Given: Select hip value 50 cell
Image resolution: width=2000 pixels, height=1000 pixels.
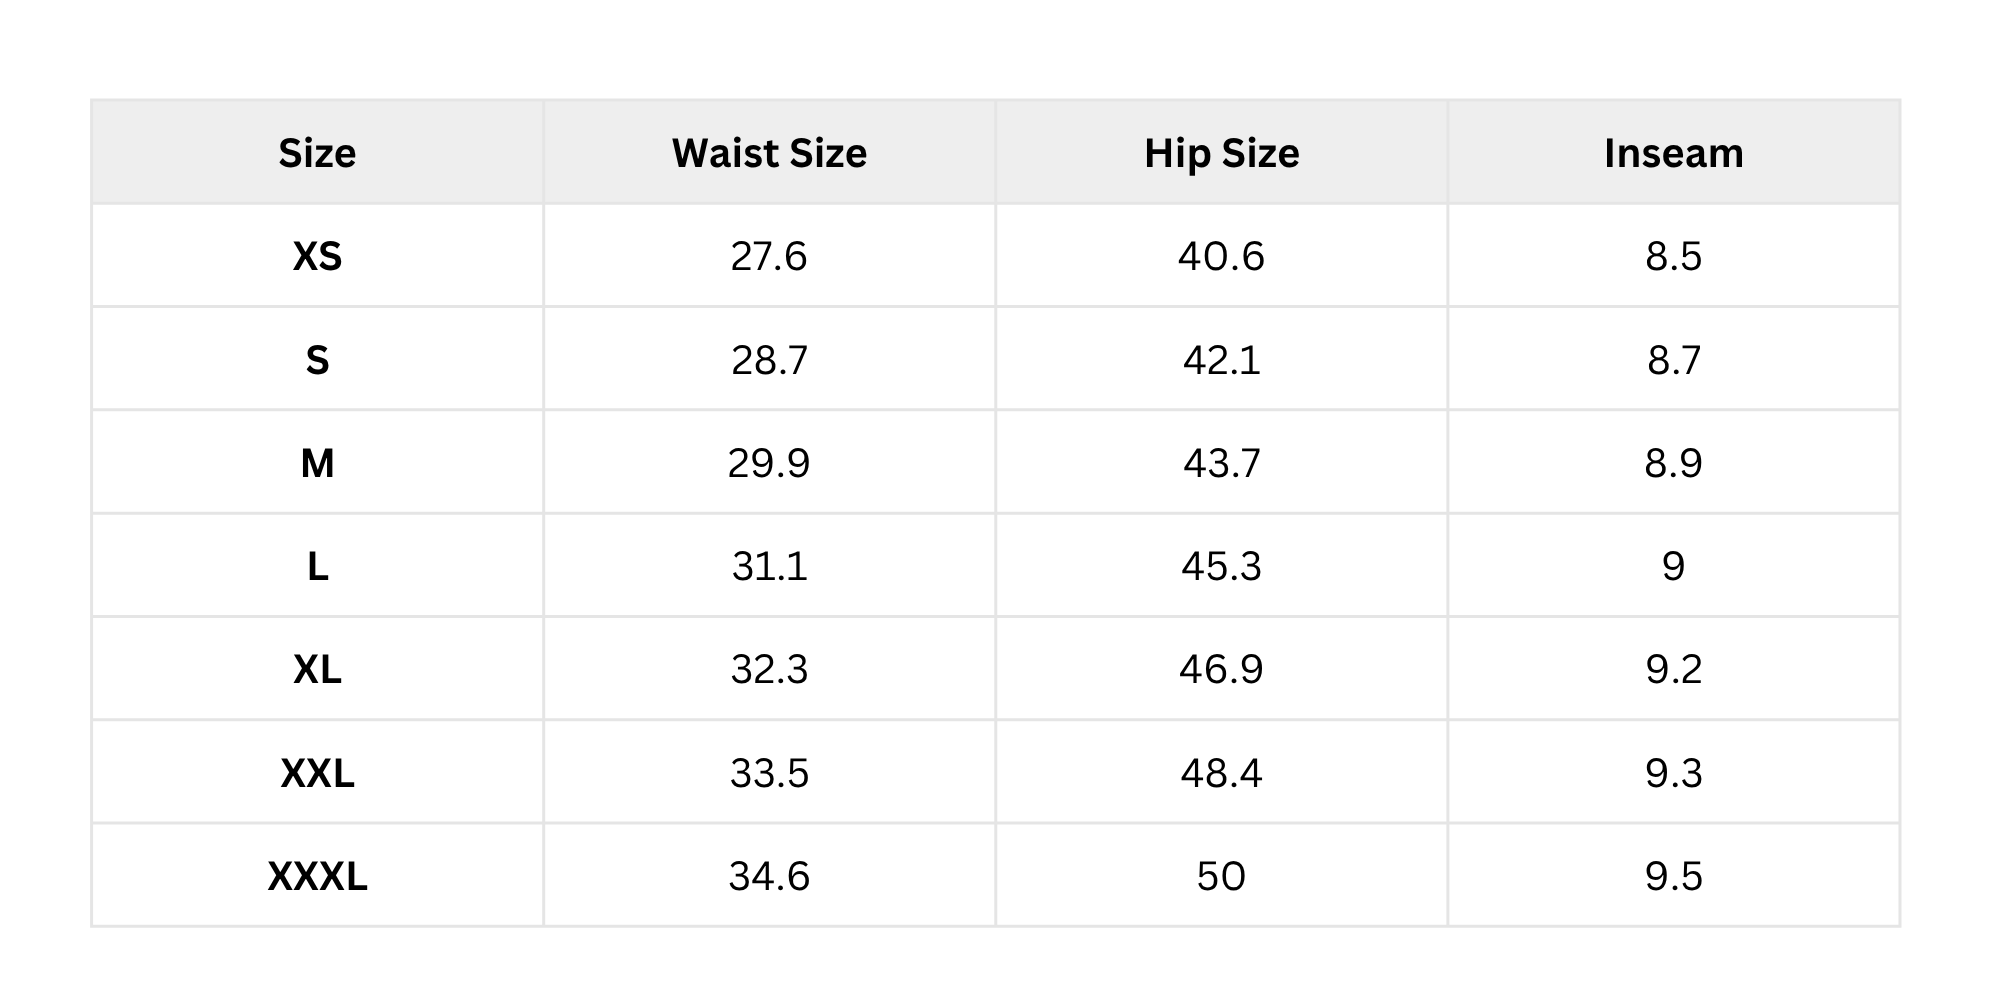Looking at the screenshot, I should click(x=1221, y=876).
